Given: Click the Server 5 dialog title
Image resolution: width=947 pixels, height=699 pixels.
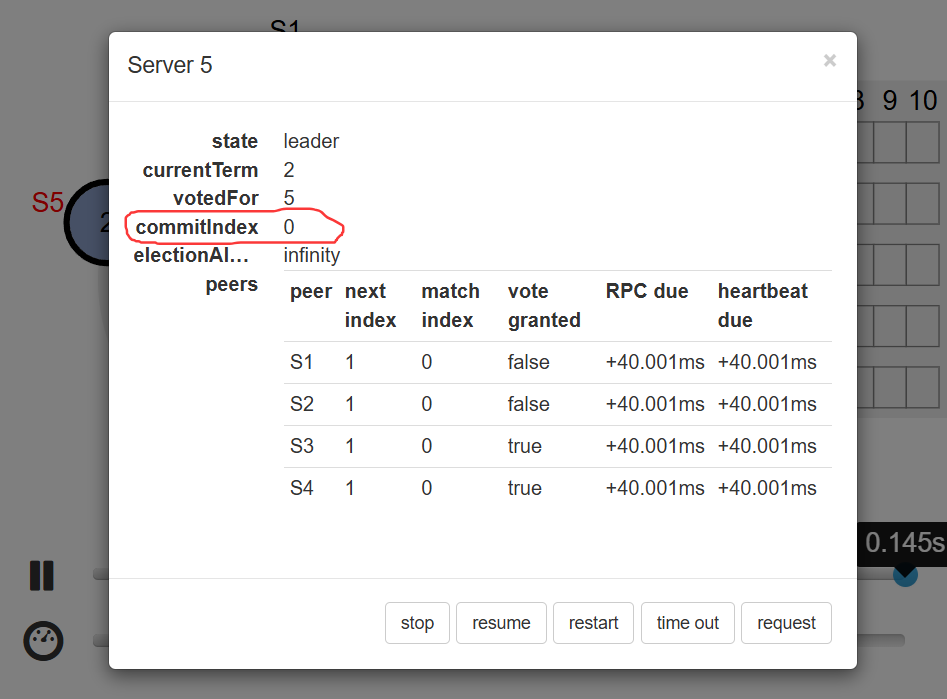Looking at the screenshot, I should point(170,65).
